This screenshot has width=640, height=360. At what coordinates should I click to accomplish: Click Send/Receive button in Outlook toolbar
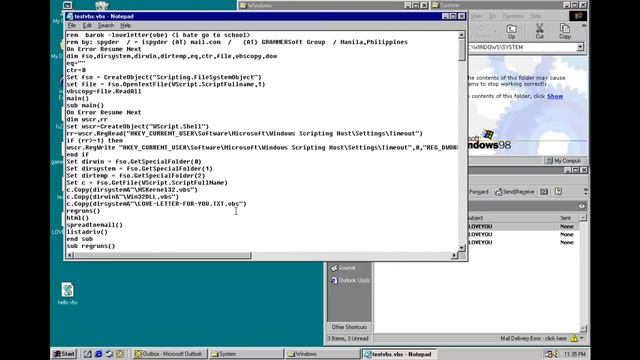click(515, 192)
